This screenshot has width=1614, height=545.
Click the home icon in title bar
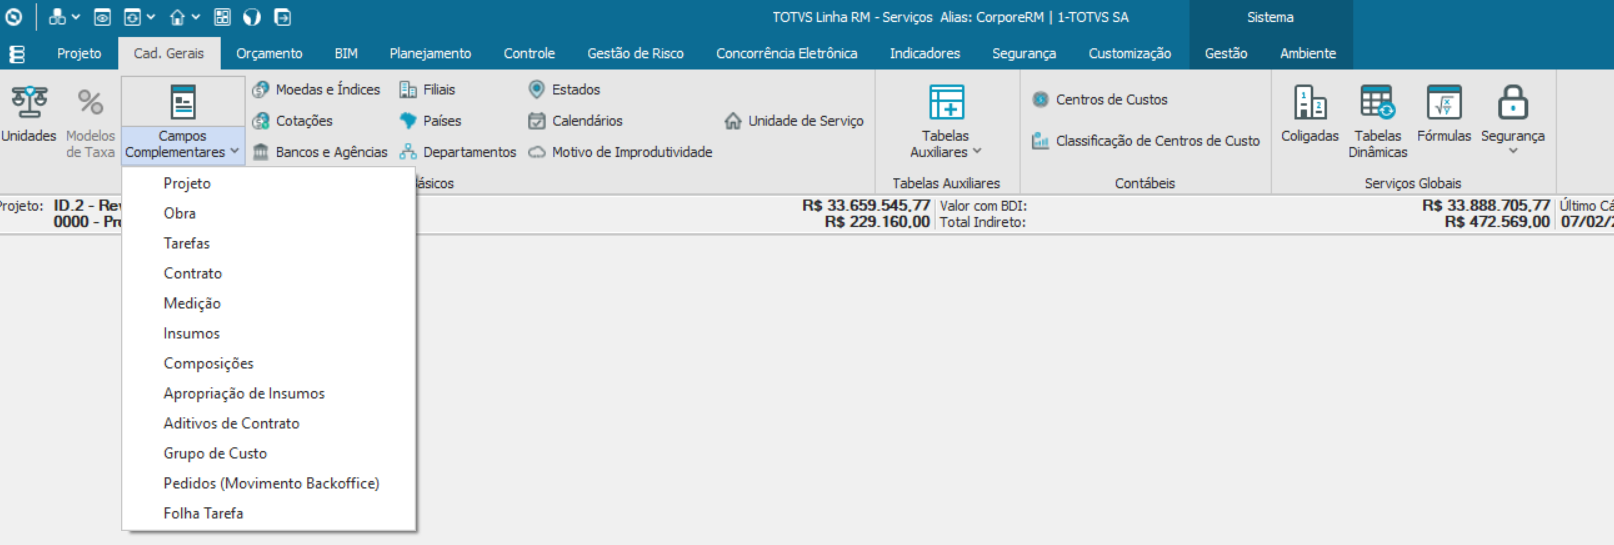click(177, 17)
